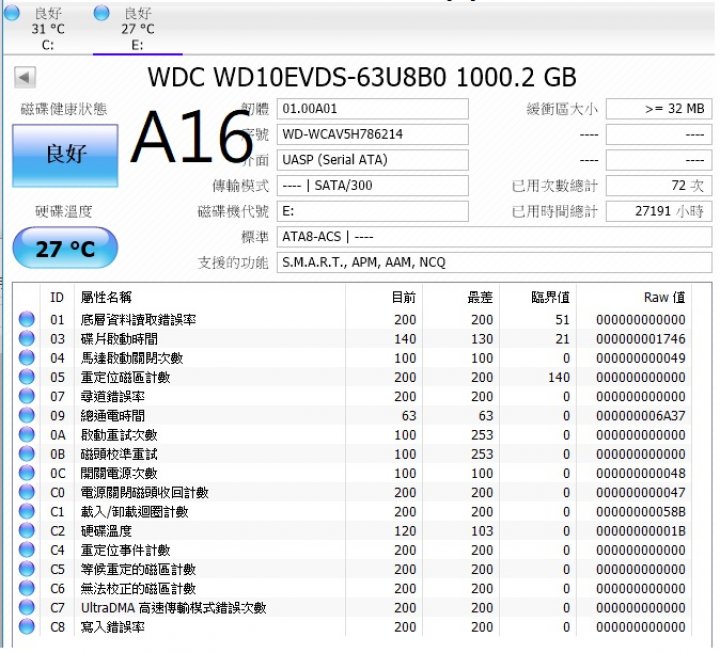Select the 無法校正的磁區計數 attribute name
Image resolution: width=720 pixels, height=653 pixels.
pos(138,589)
